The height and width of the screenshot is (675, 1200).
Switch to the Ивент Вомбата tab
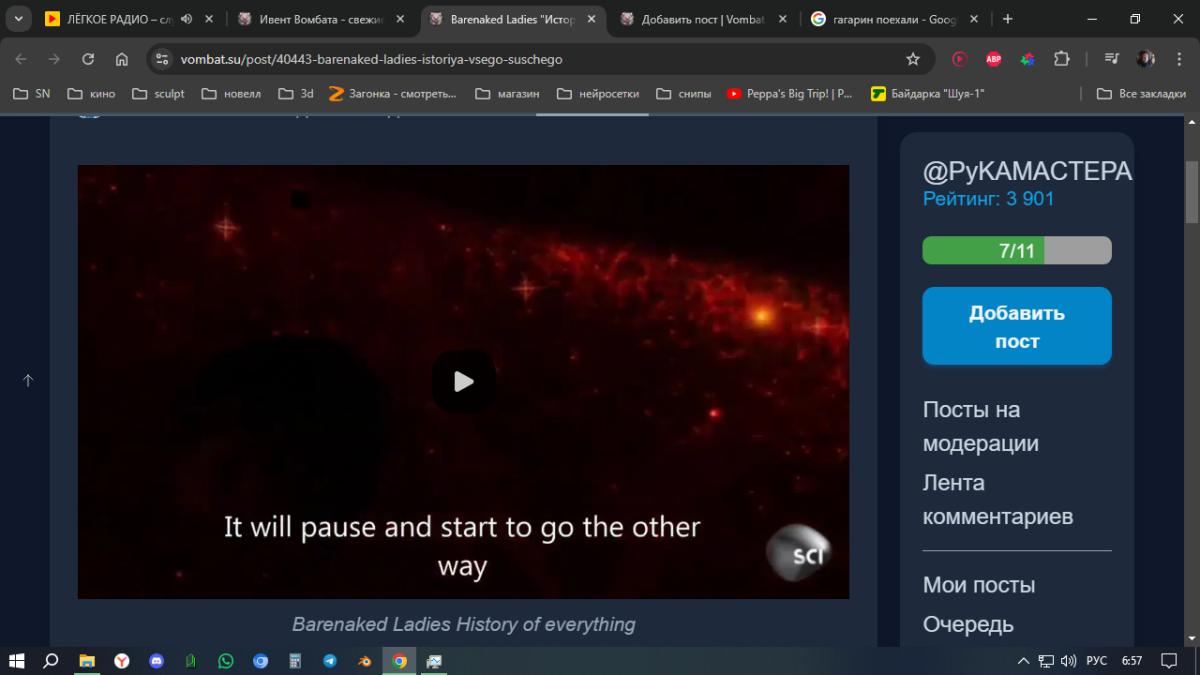[318, 19]
